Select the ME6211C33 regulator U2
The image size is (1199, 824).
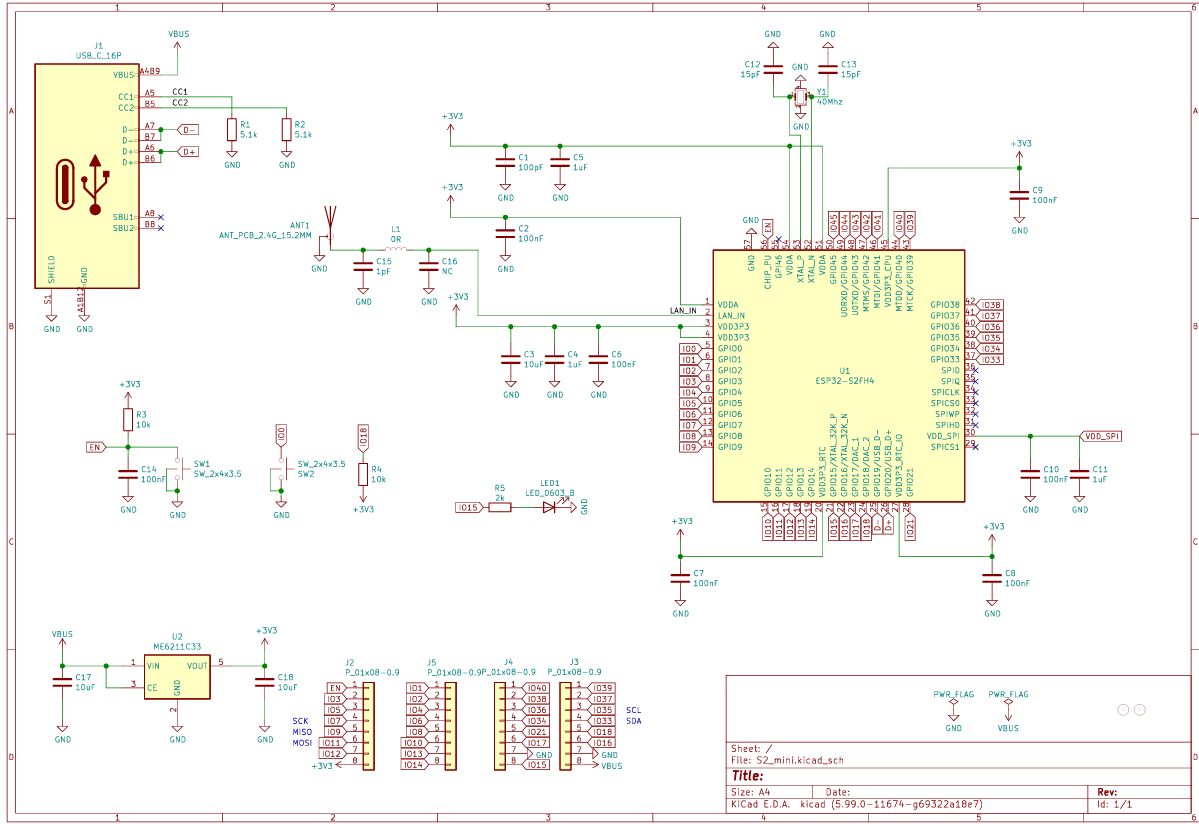(177, 677)
